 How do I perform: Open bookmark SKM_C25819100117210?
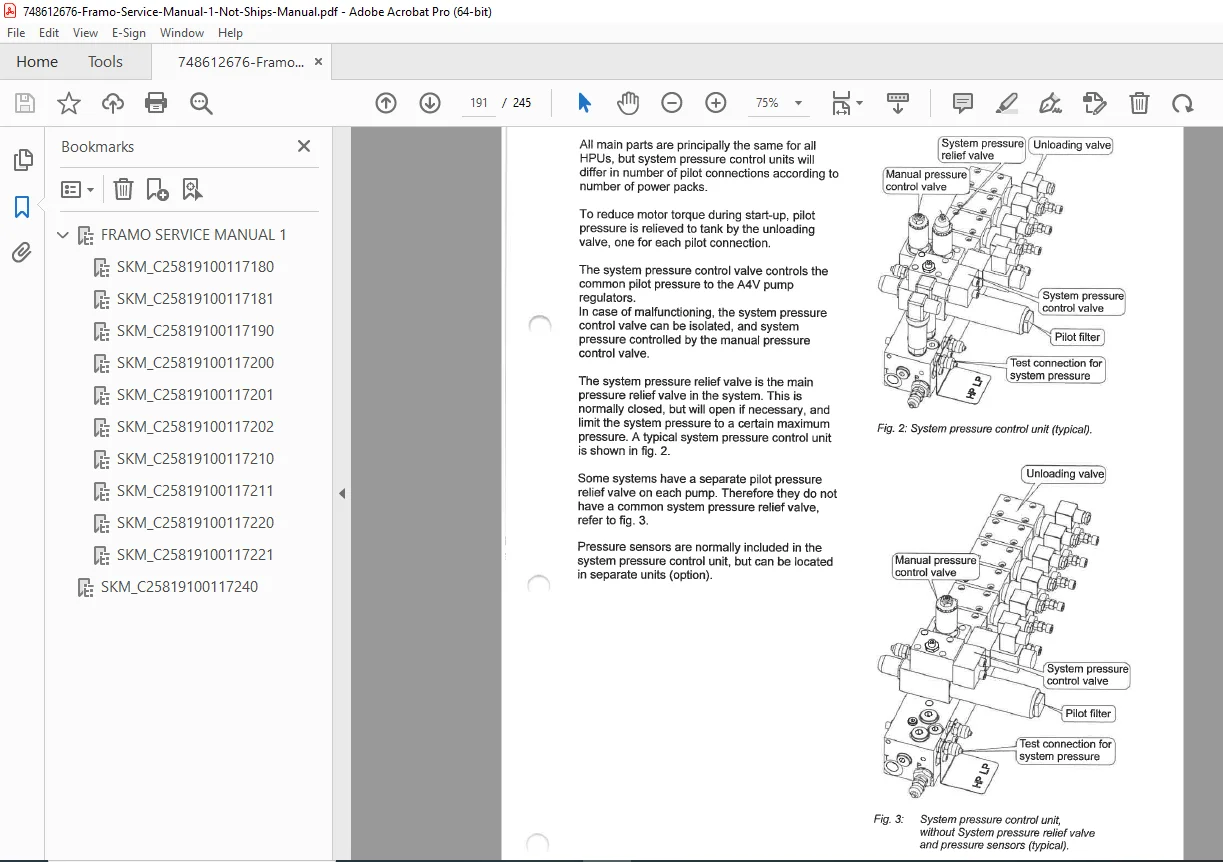pos(195,459)
